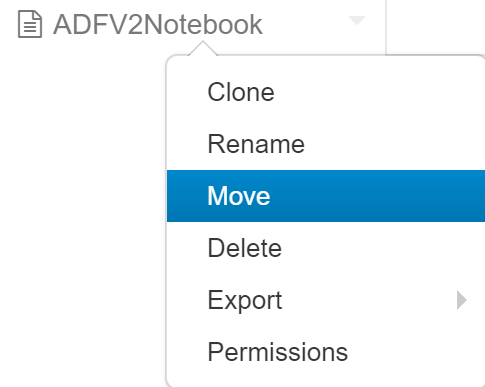Click the Permissions text at menu bottom

point(278,352)
